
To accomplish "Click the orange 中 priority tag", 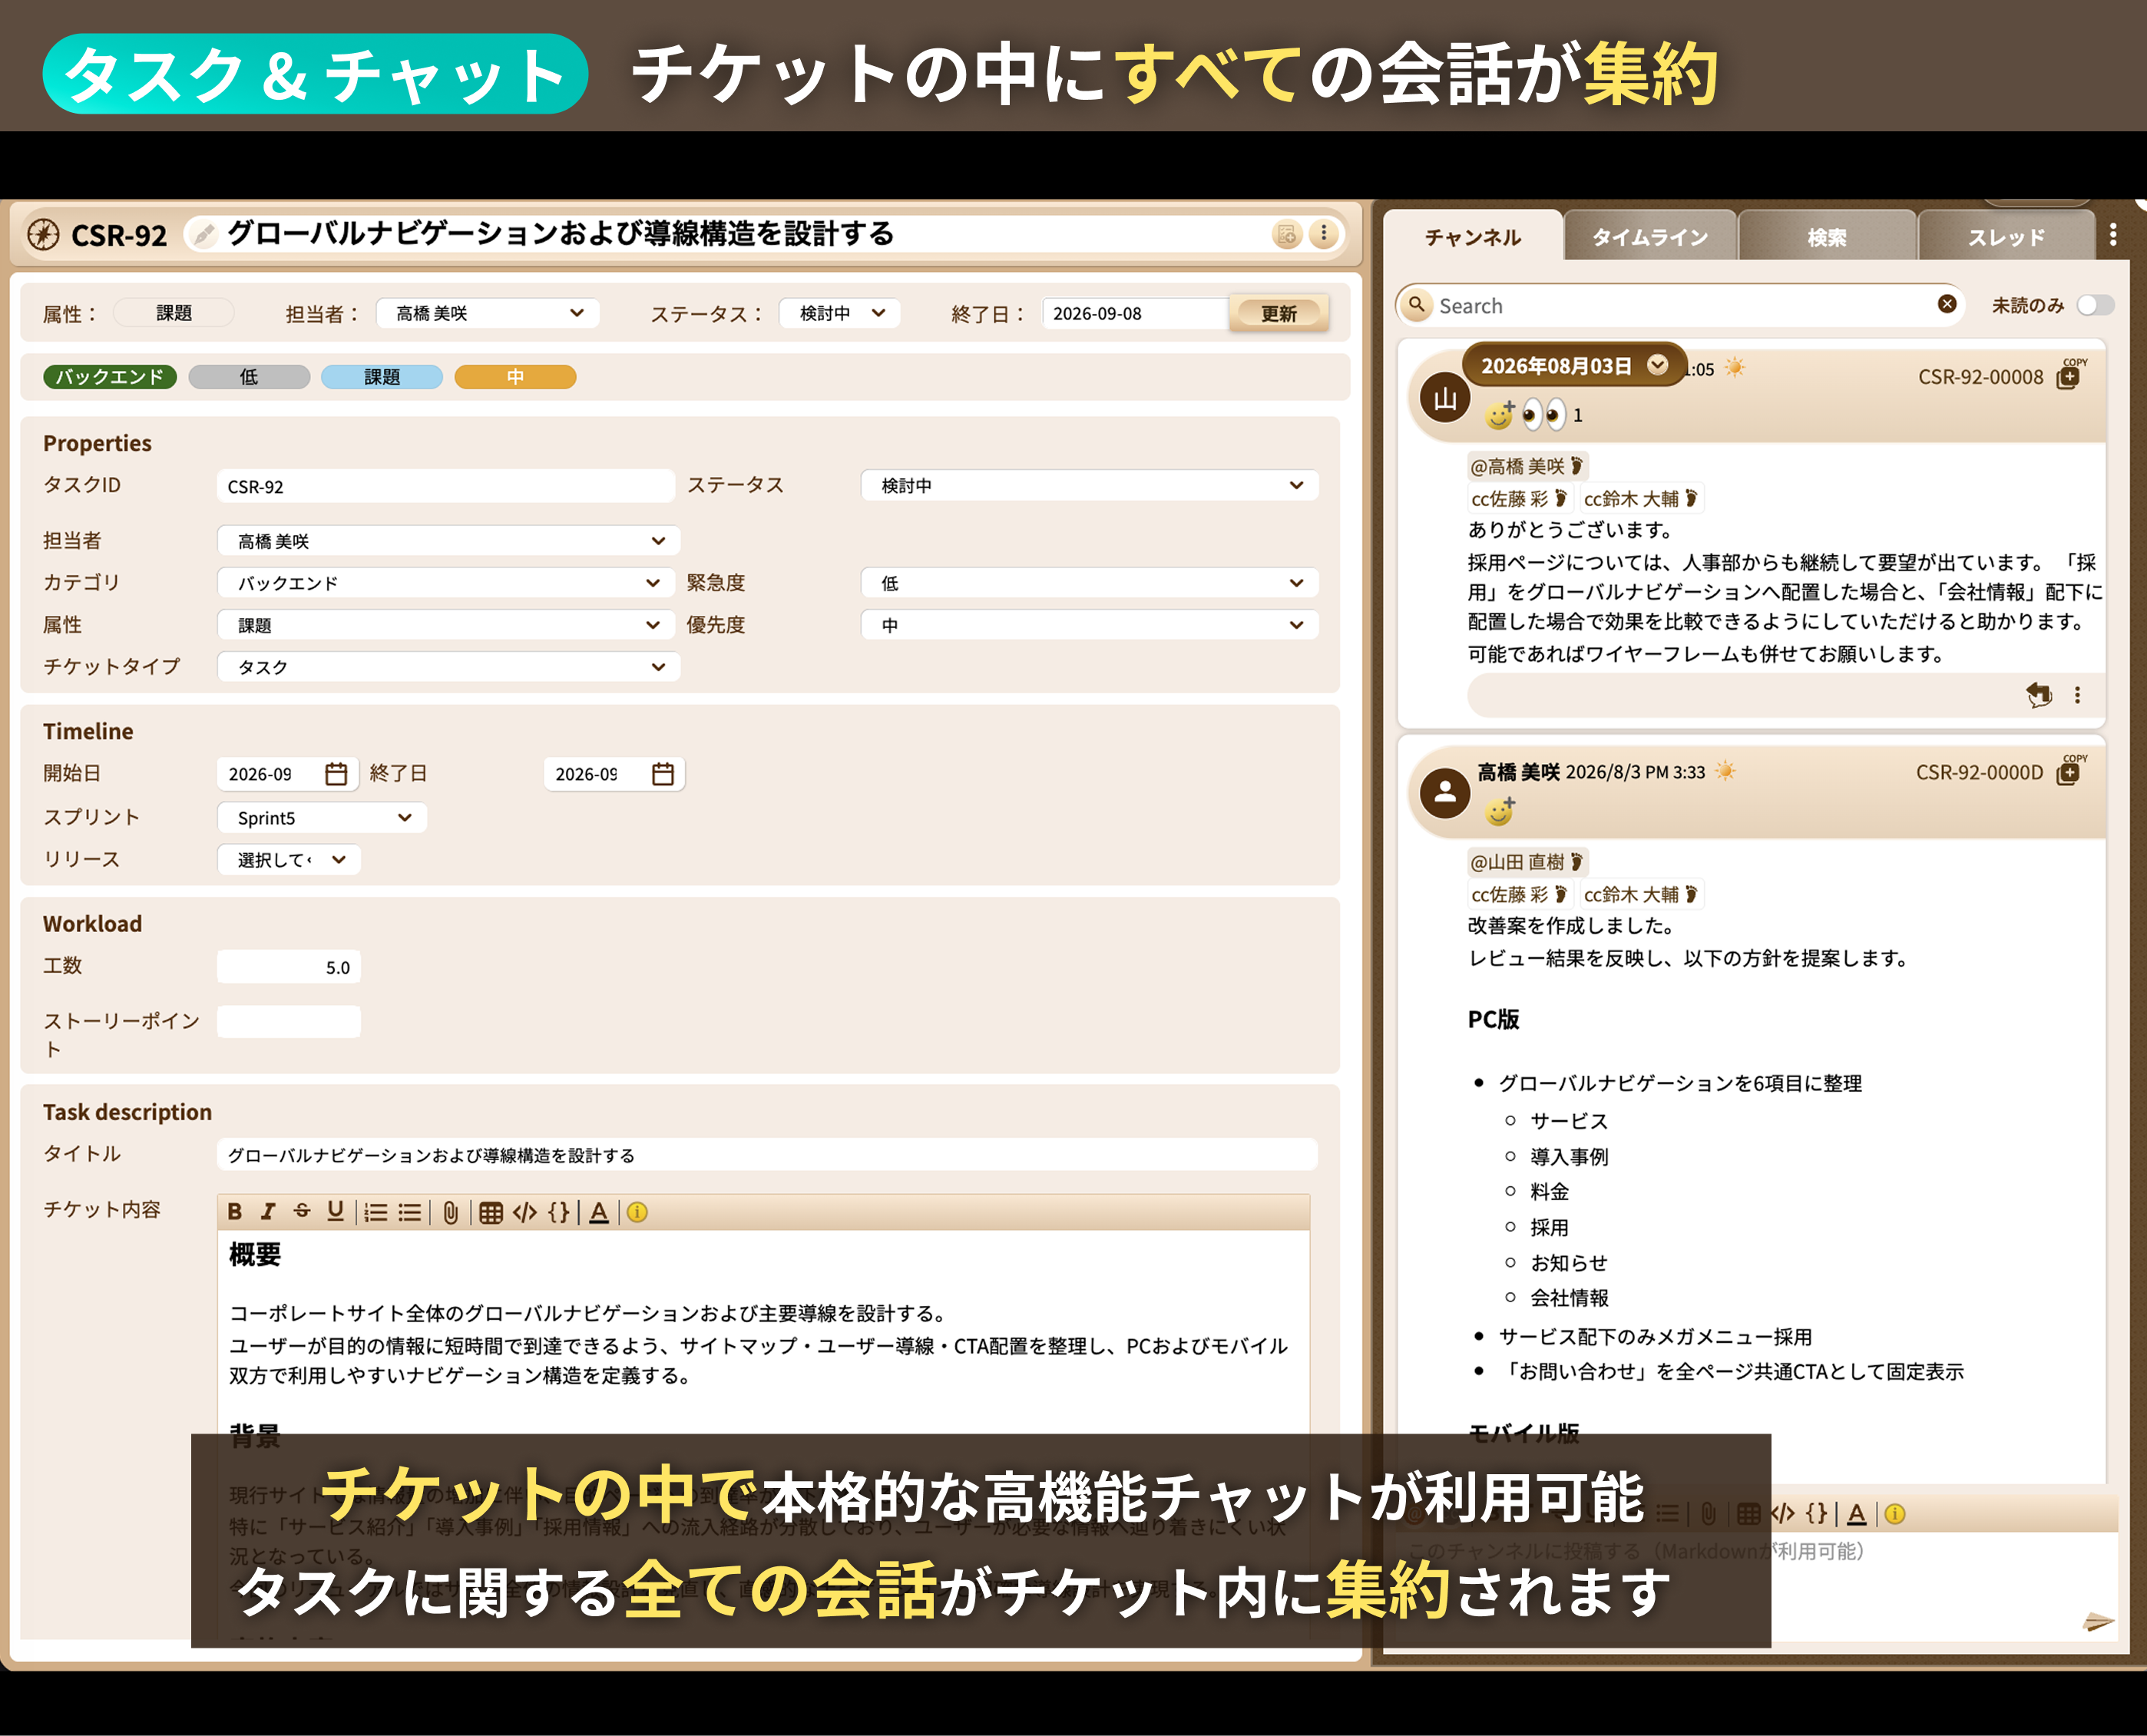I will click(x=515, y=377).
